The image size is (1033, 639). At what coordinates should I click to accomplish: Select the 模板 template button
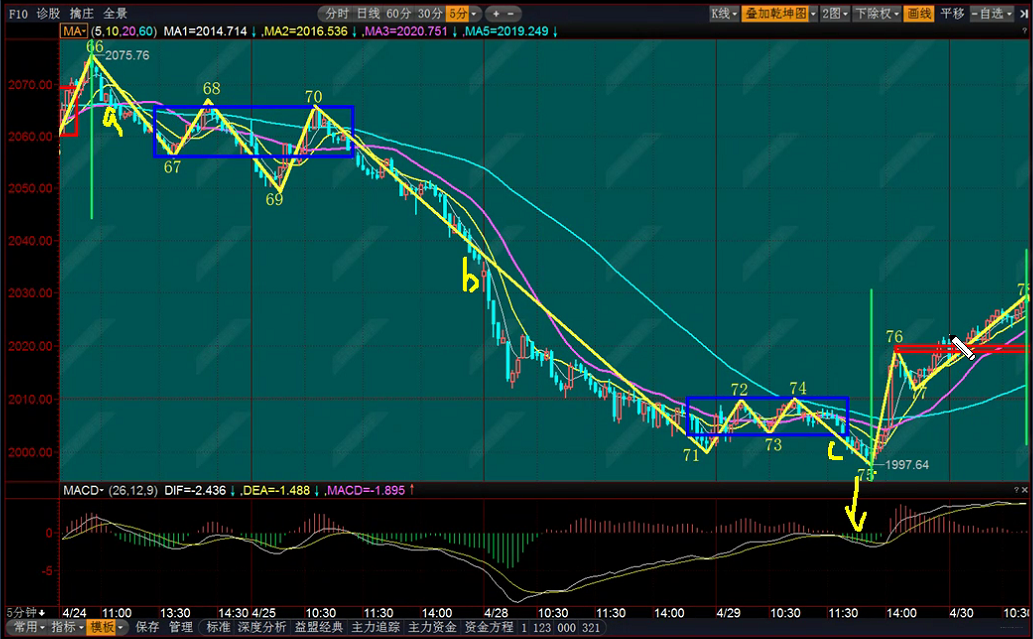(102, 627)
